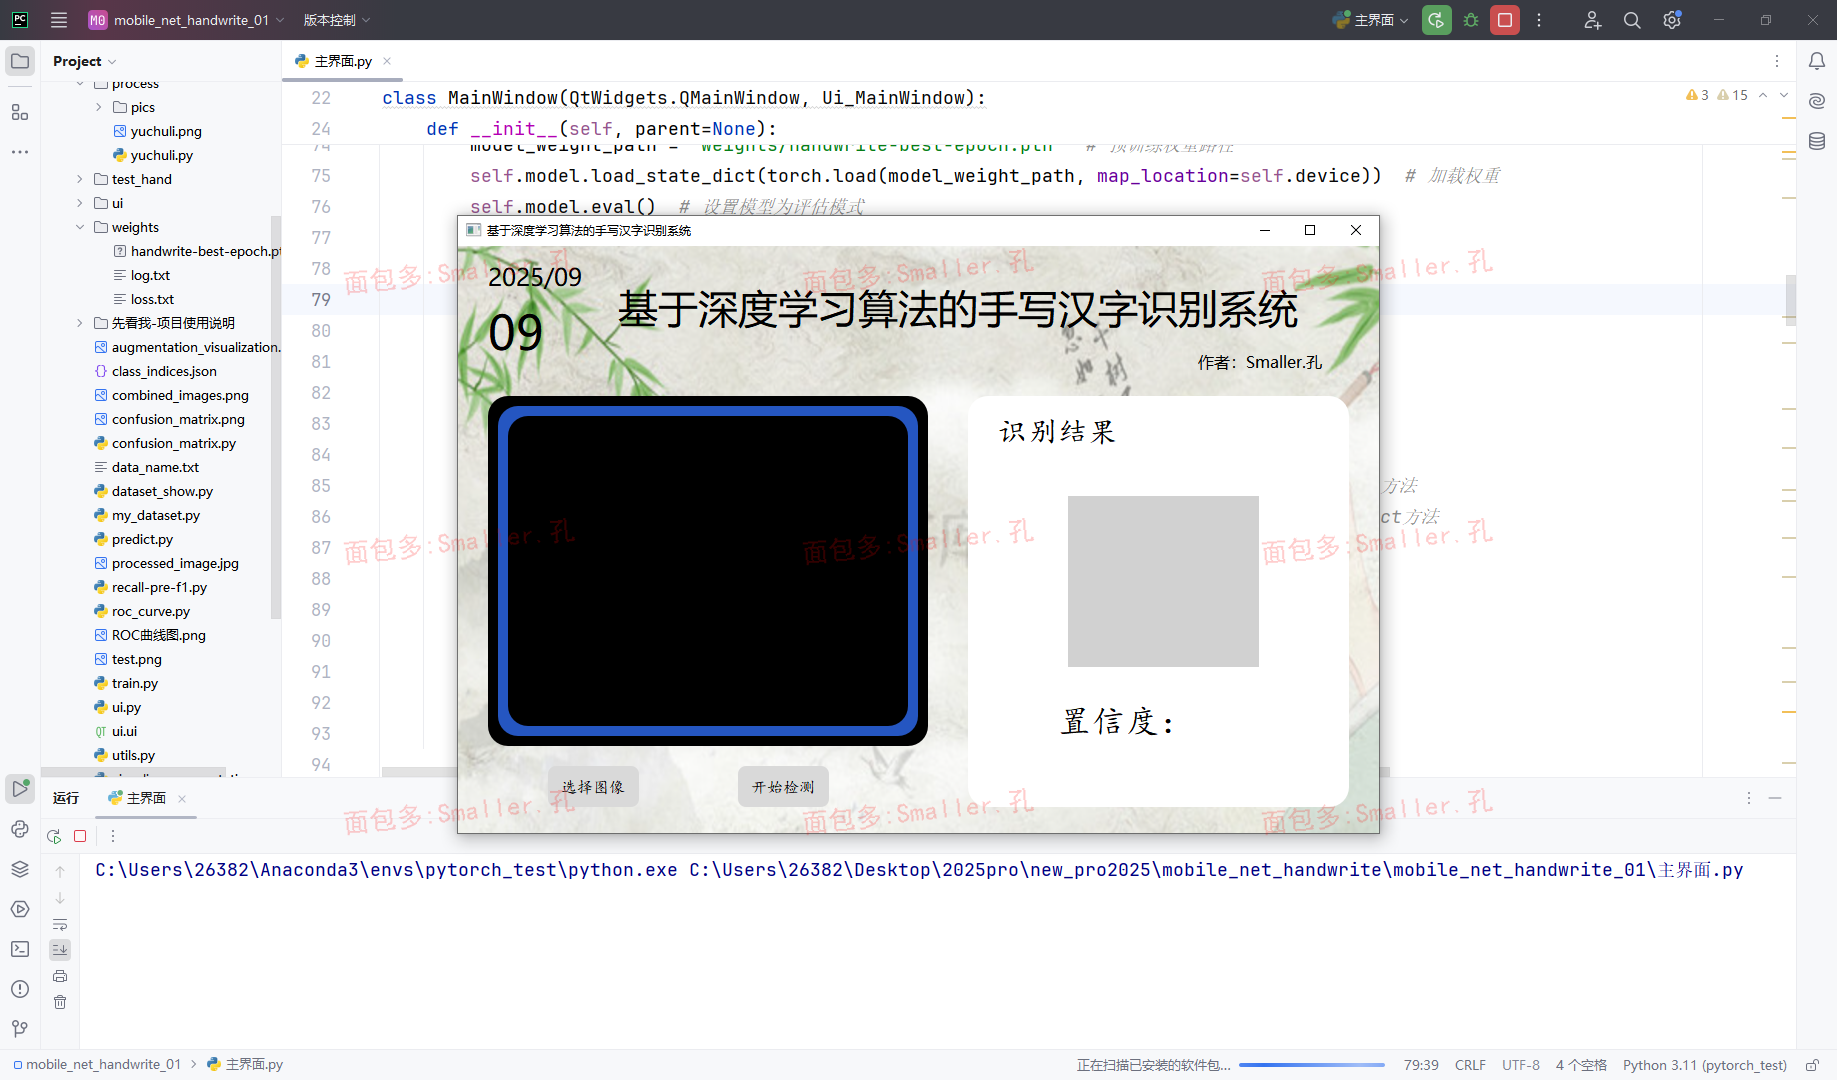Screen dimensions: 1837x1080
Task: Click the red Stop icon to halt execution
Action: click(x=1504, y=20)
